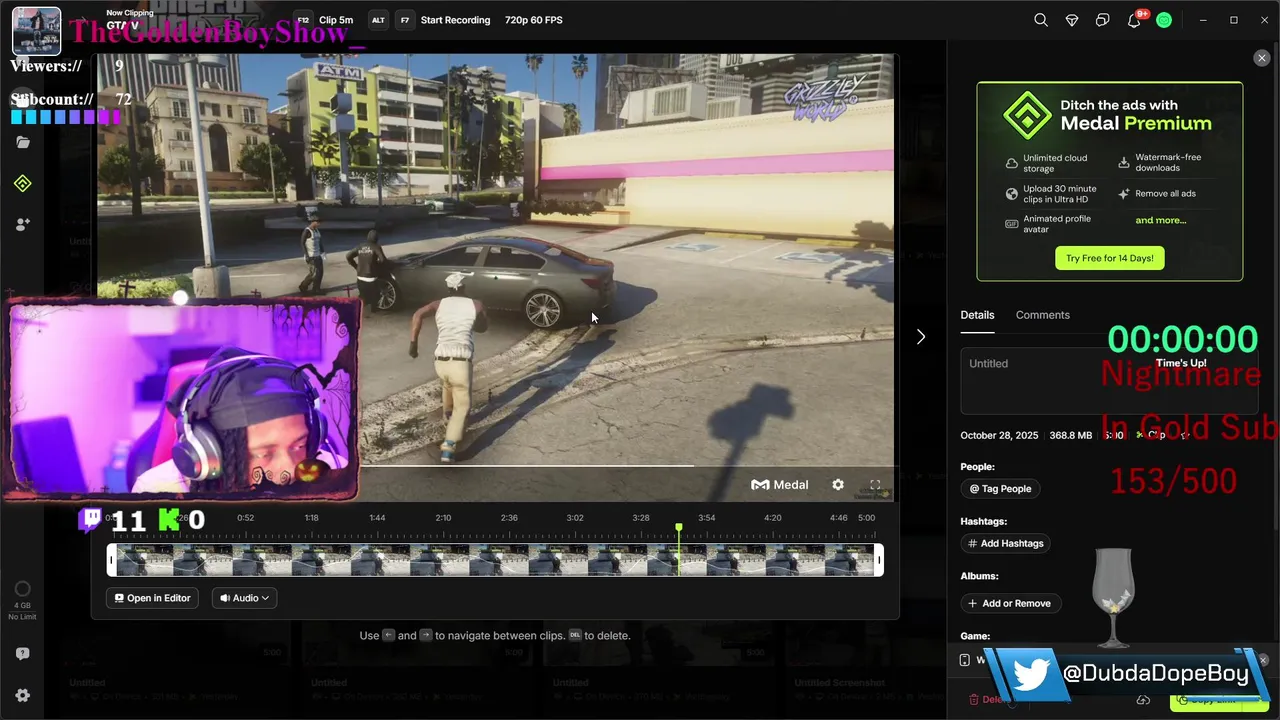Click the Clip 5m hotkey button
This screenshot has width=1280, height=720.
[x=324, y=20]
